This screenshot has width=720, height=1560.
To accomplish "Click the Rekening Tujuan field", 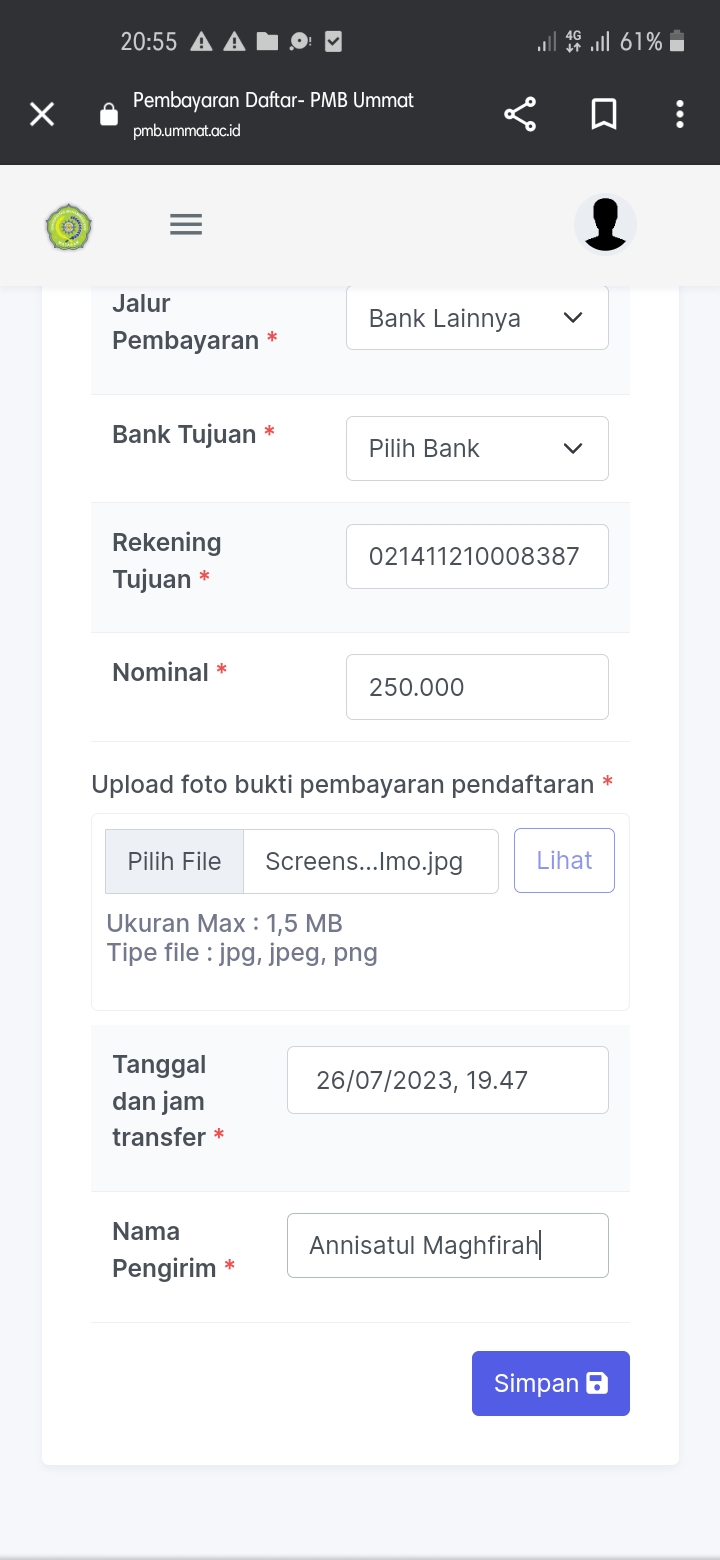I will (477, 557).
